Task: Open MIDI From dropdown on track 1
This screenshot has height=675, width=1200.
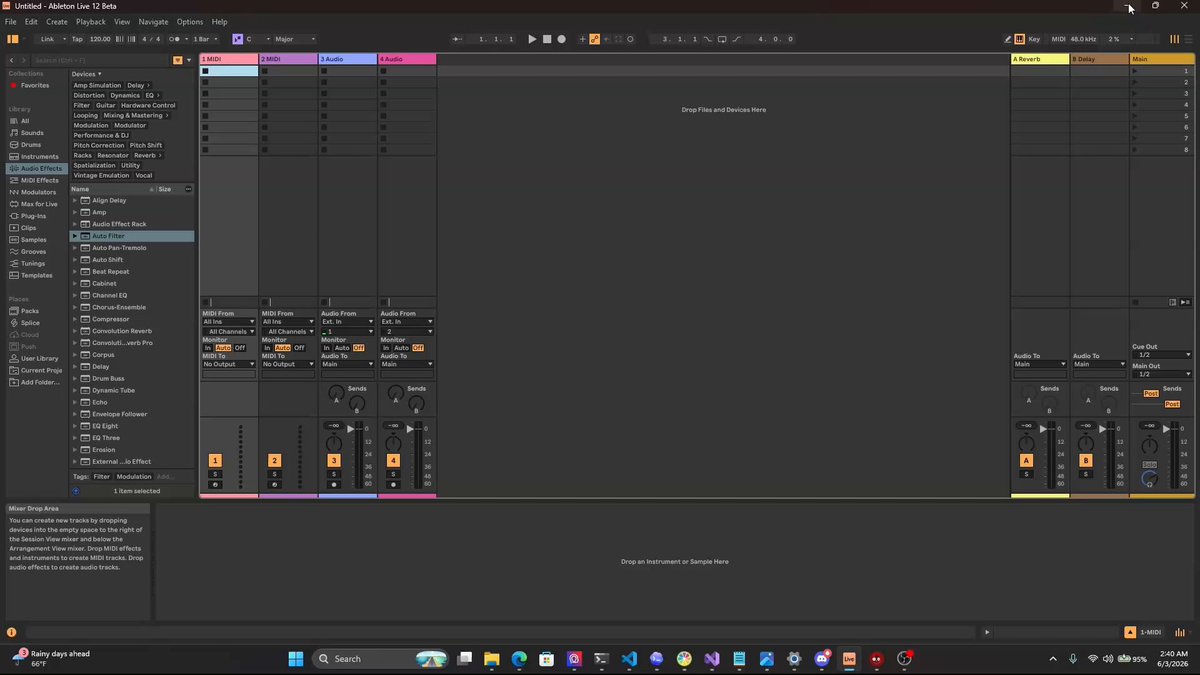Action: pos(229,322)
